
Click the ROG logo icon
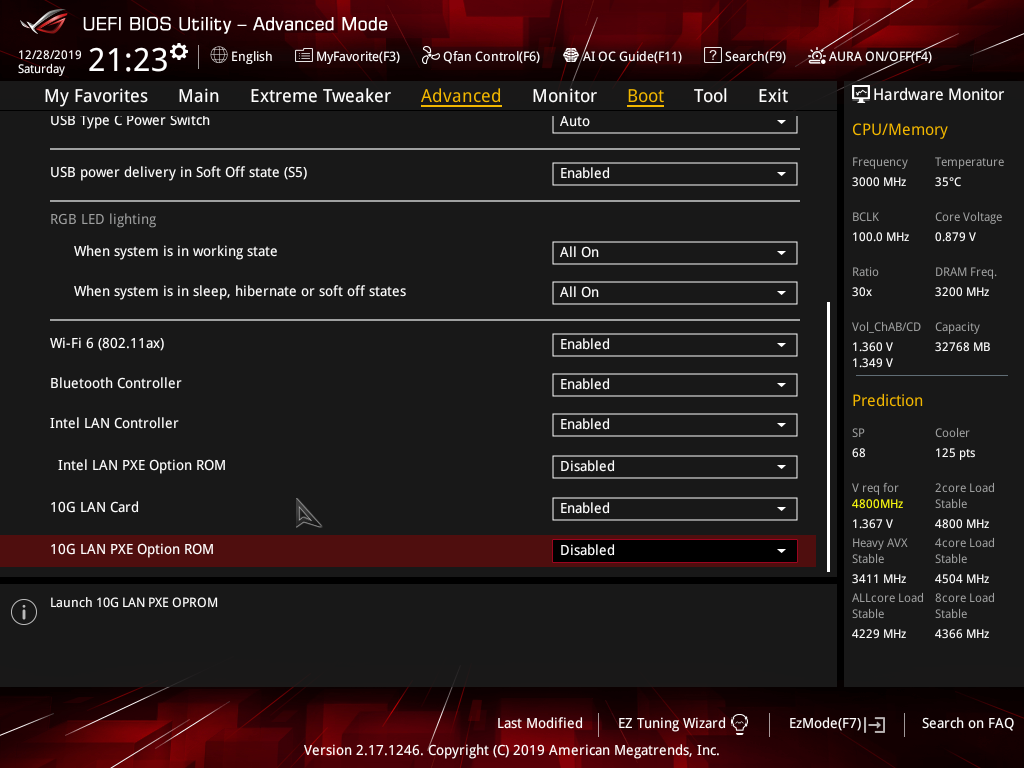44,23
